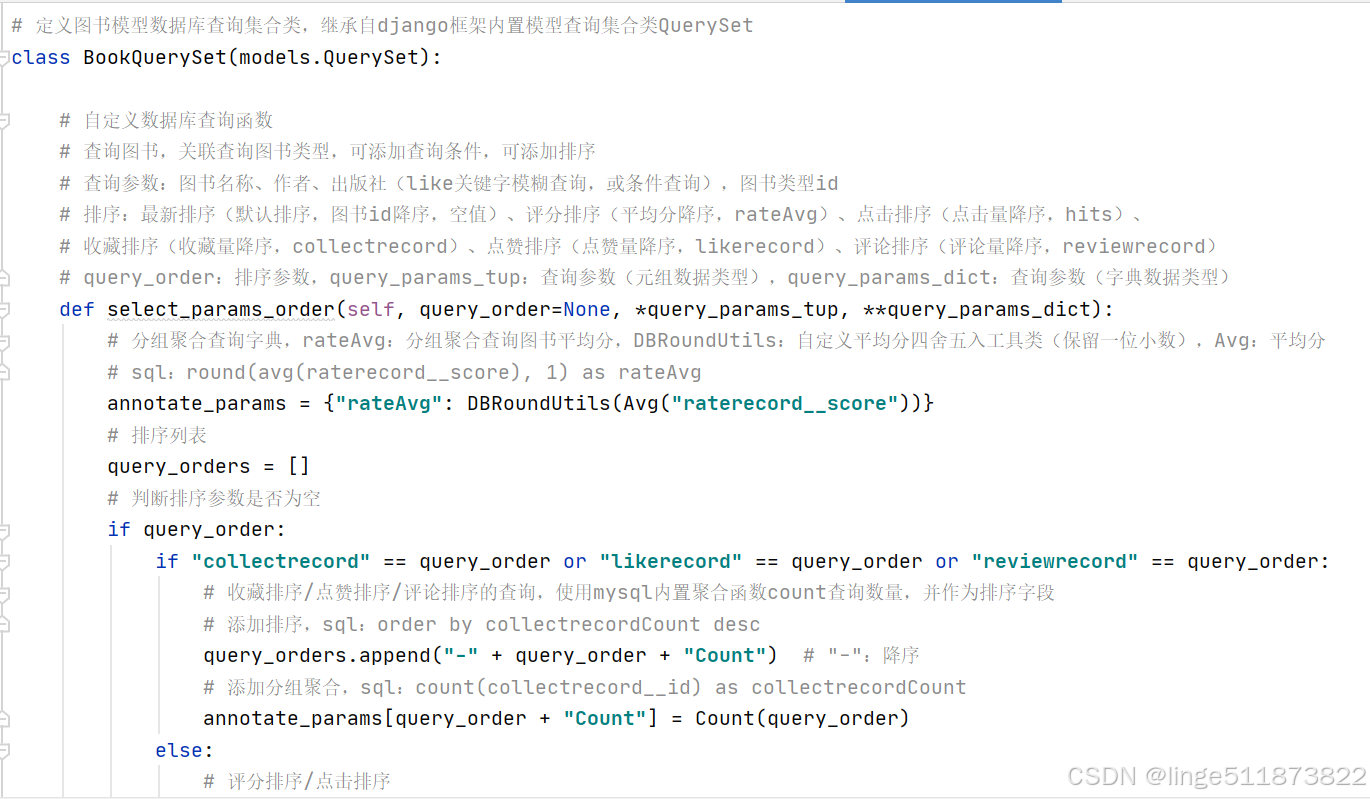1370x799 pixels.
Task: Click fold end marker at annotate_params[query_order + "Count"] line
Action: (4, 718)
